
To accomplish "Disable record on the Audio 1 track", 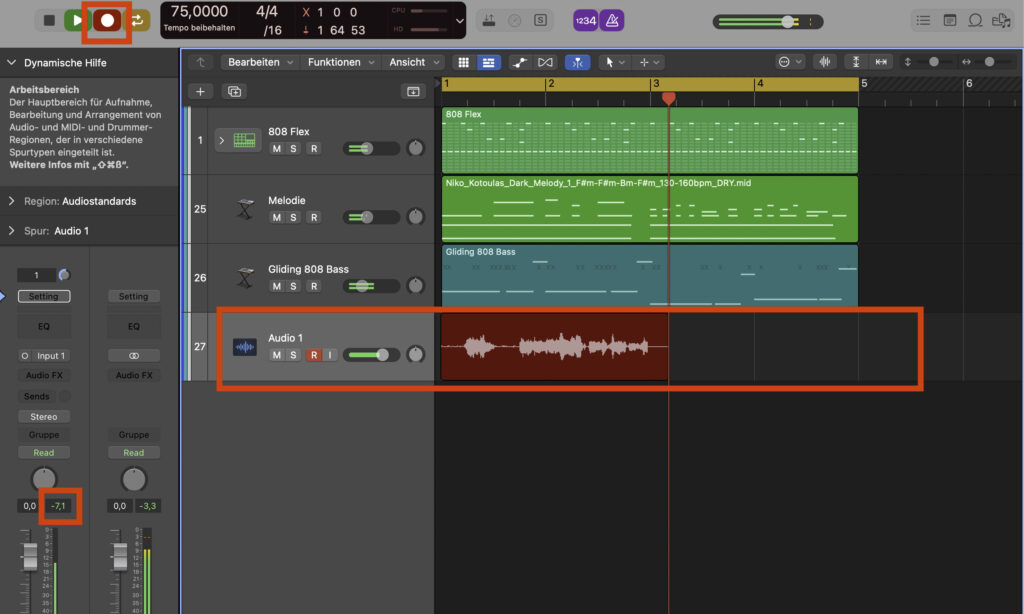I will (314, 355).
